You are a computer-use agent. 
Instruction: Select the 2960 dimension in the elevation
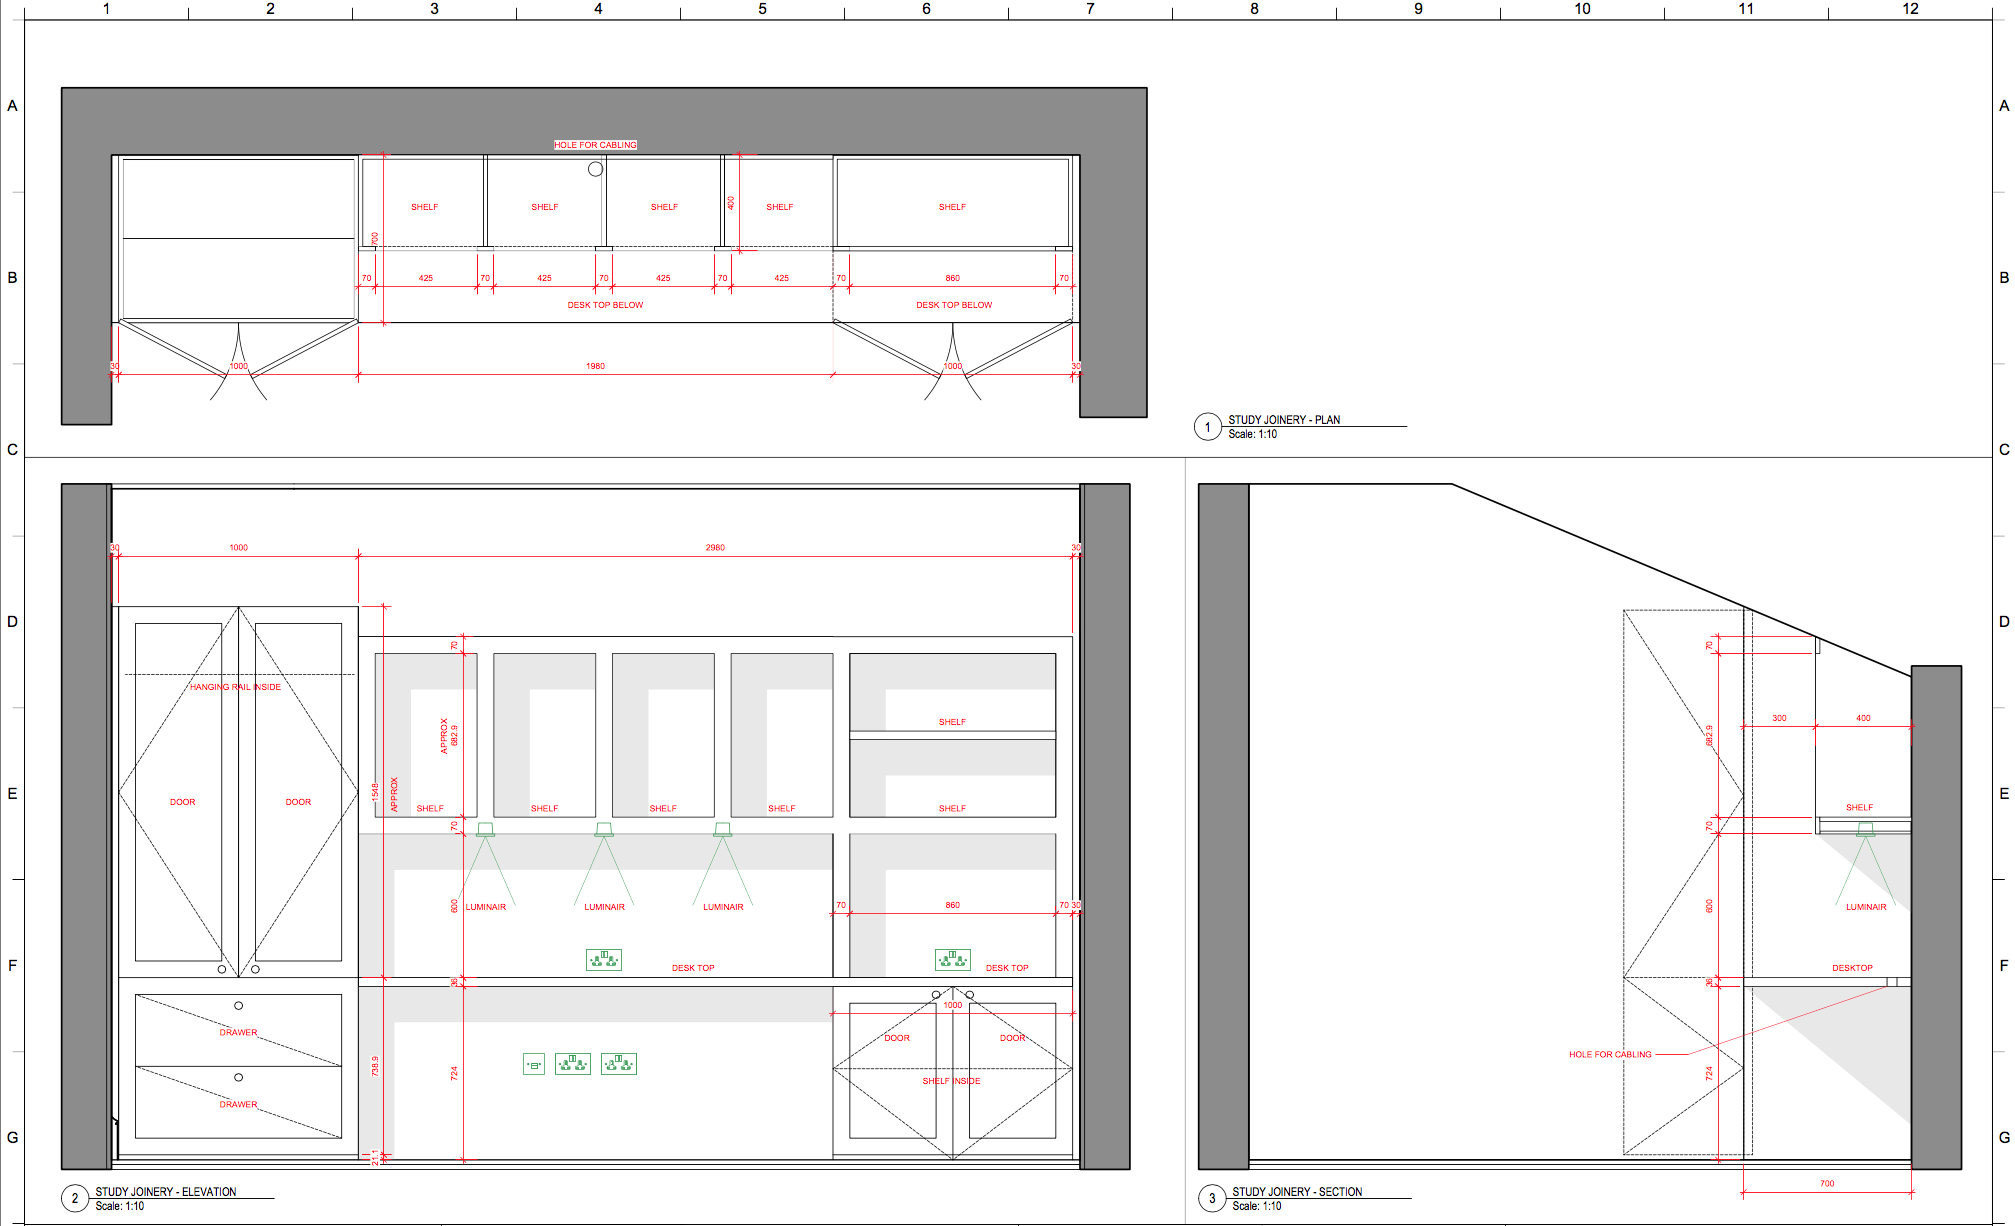[x=715, y=548]
